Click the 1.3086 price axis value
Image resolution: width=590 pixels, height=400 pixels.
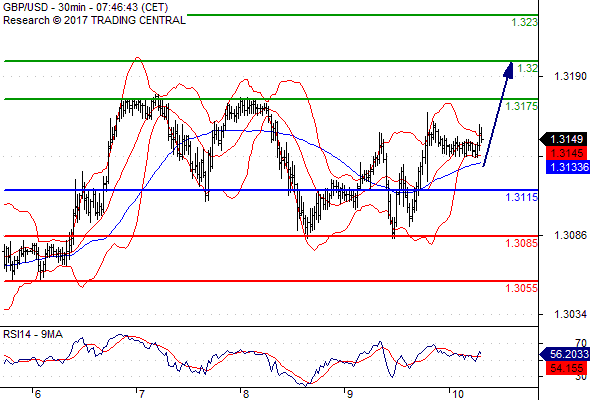click(x=570, y=236)
